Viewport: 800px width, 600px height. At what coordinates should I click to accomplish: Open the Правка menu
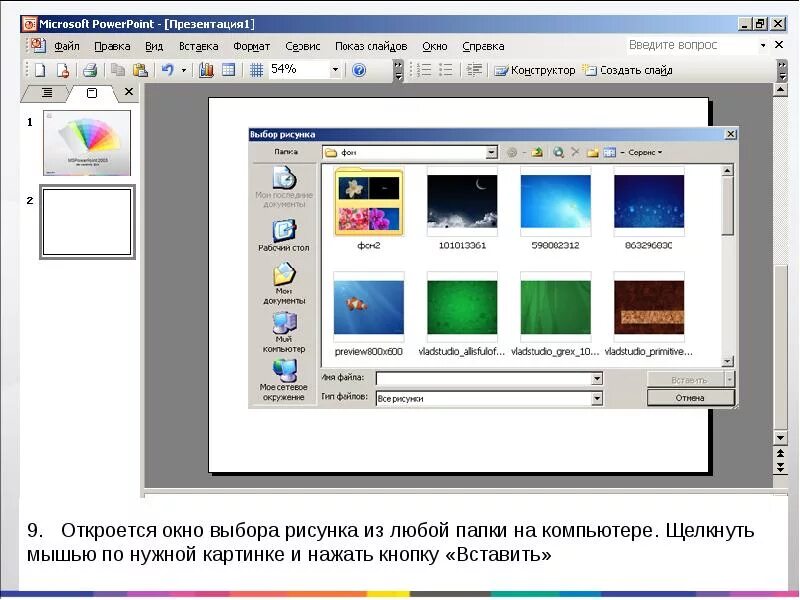112,46
